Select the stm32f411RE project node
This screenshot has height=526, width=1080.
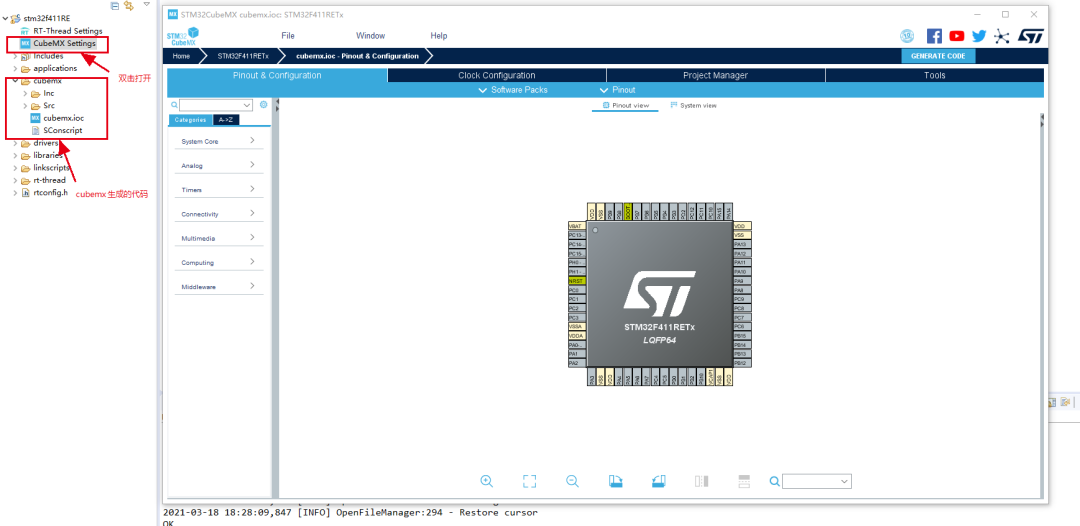click(x=45, y=19)
